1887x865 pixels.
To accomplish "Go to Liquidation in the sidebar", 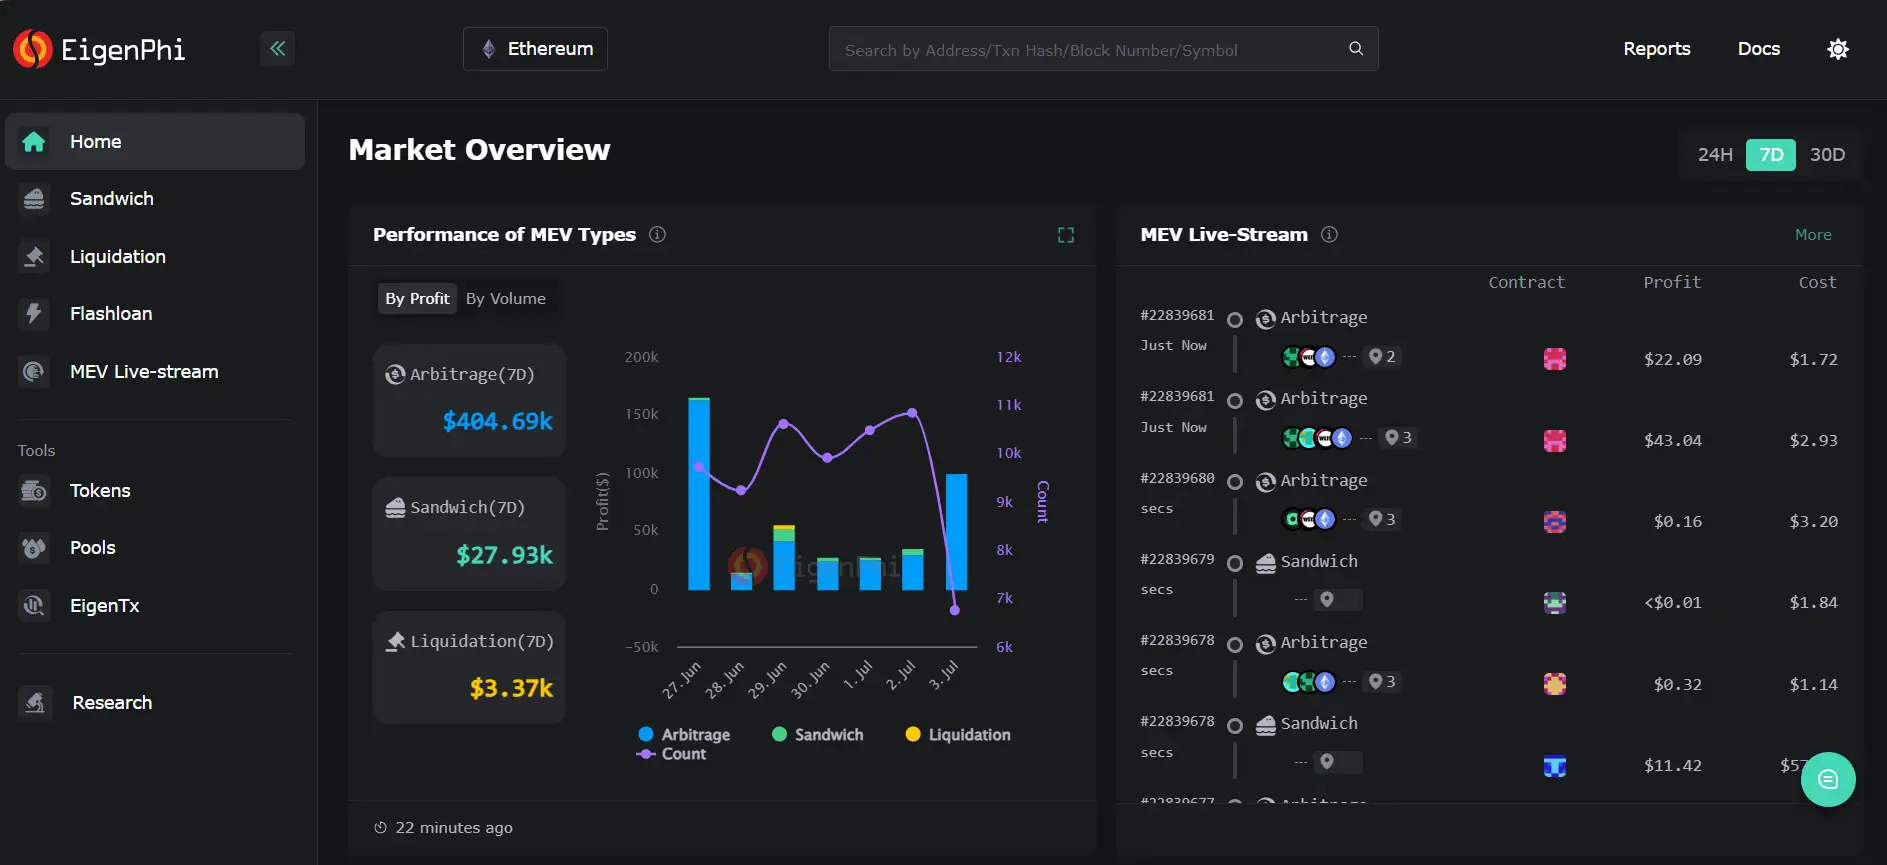I will [117, 257].
